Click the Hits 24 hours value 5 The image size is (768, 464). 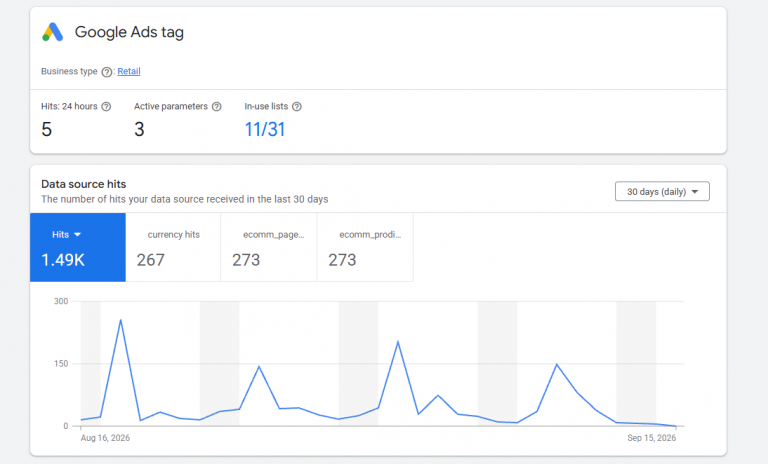[x=47, y=129]
